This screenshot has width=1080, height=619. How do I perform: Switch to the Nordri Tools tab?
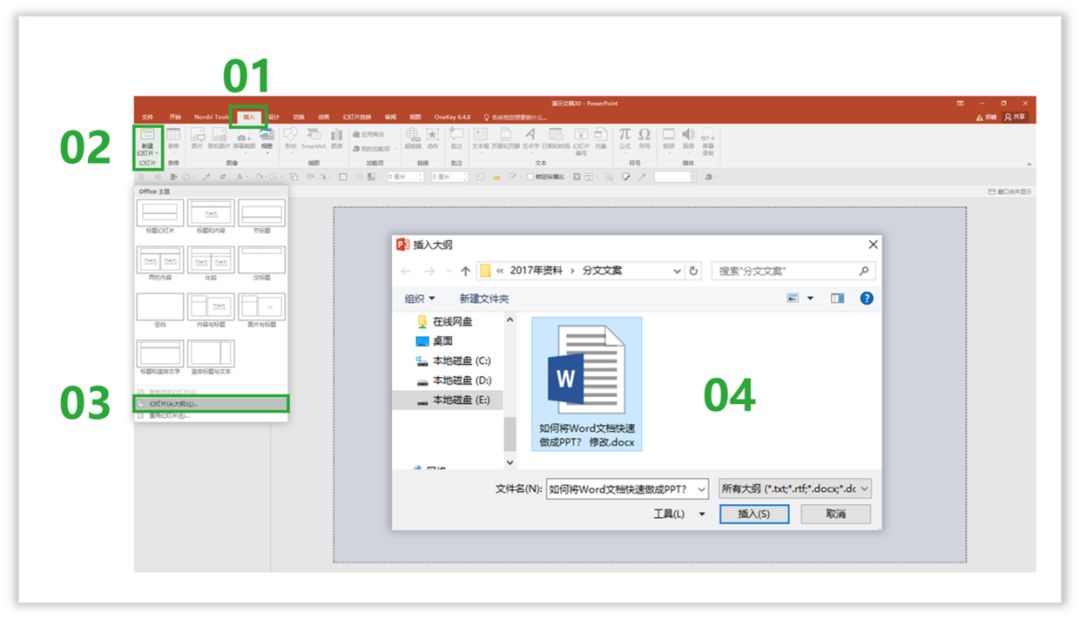click(x=211, y=117)
